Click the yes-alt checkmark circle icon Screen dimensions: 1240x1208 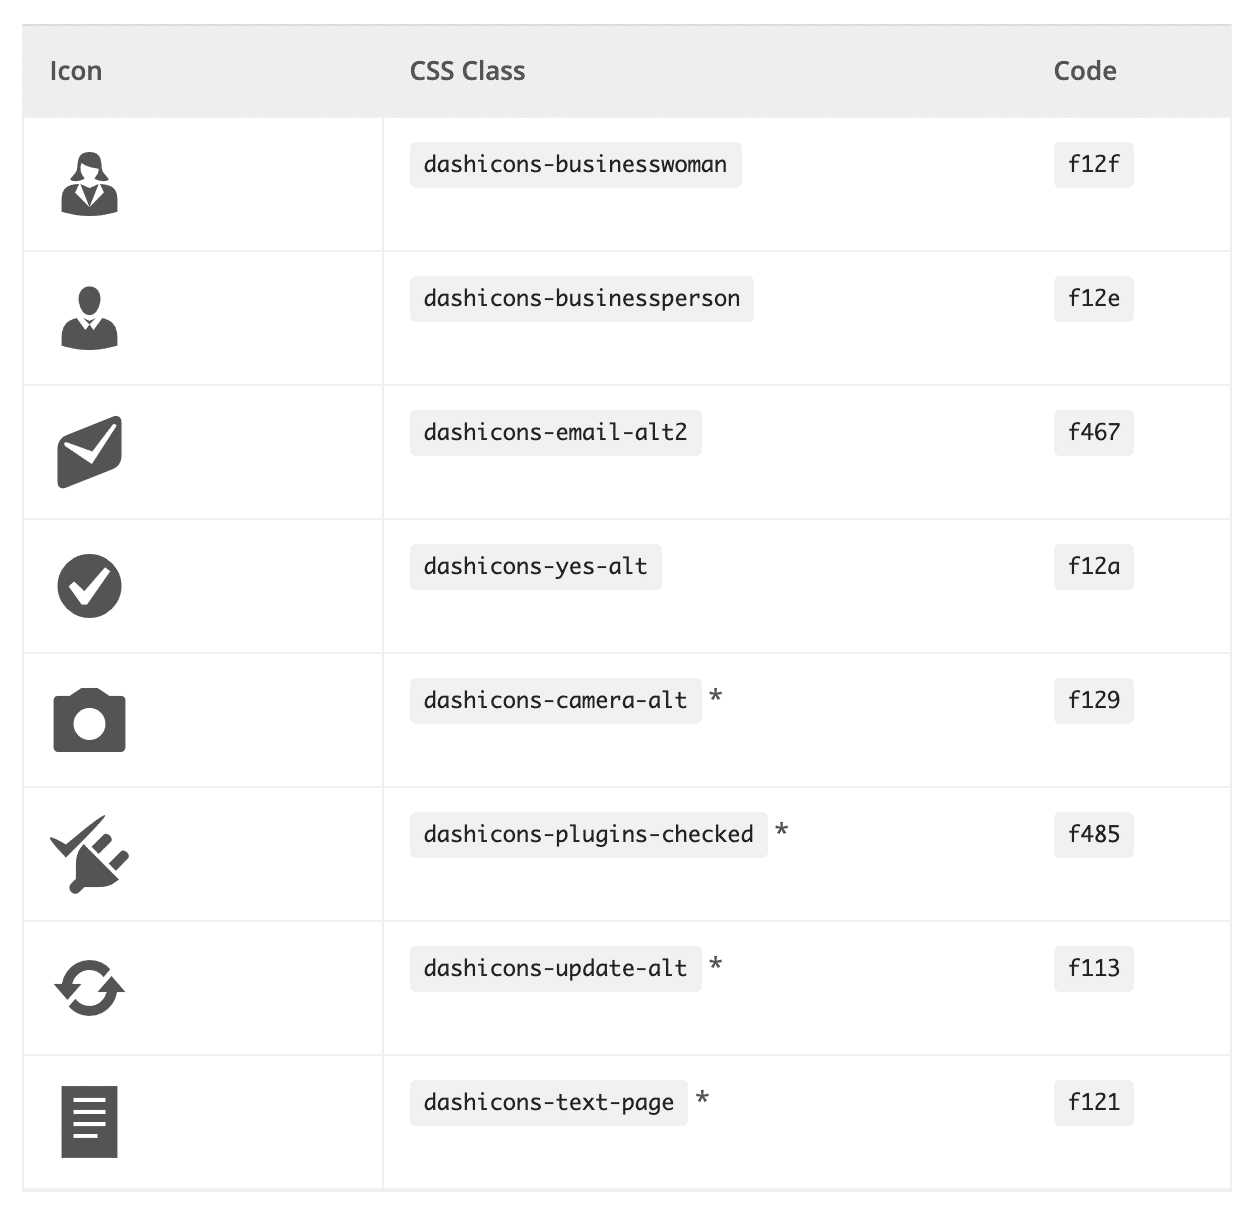89,585
